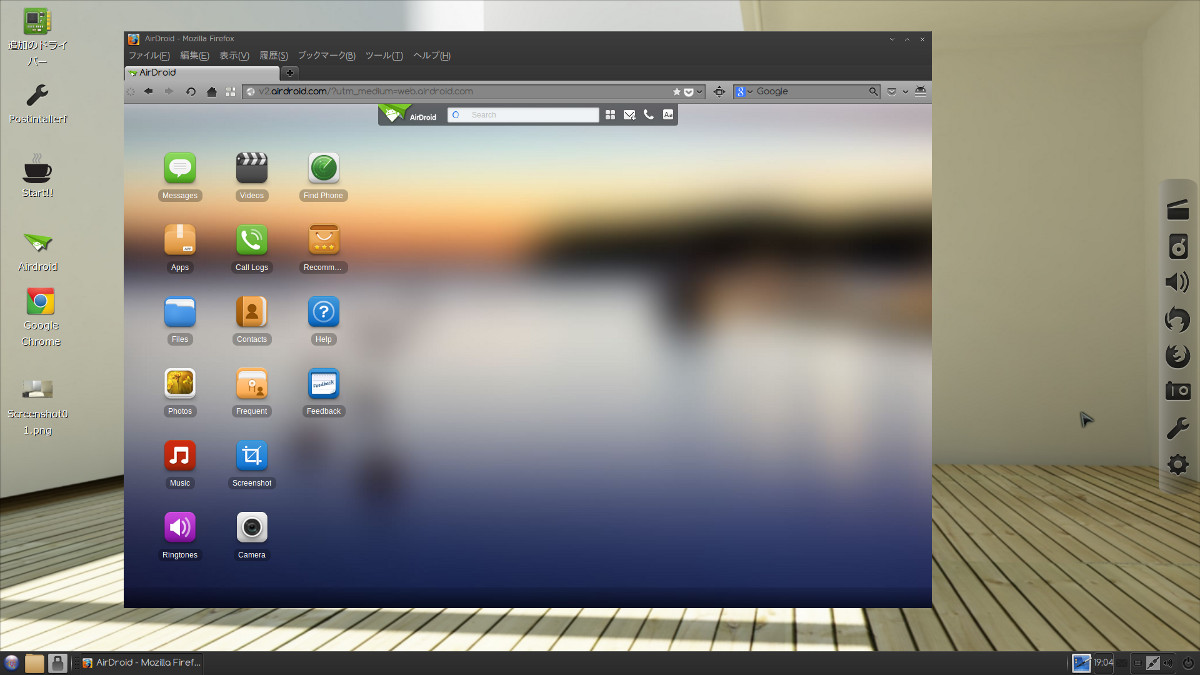Select the Airdroid desktop shortcut
The width and height of the screenshot is (1200, 675).
point(38,251)
